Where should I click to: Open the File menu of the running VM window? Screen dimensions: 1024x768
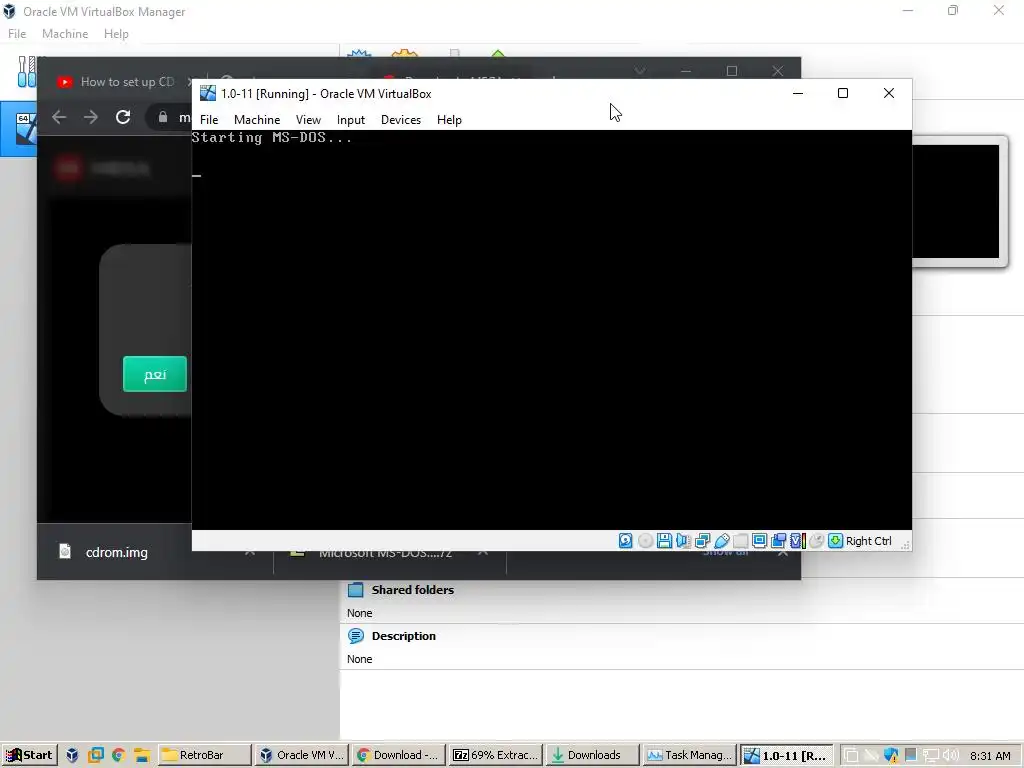coord(209,120)
